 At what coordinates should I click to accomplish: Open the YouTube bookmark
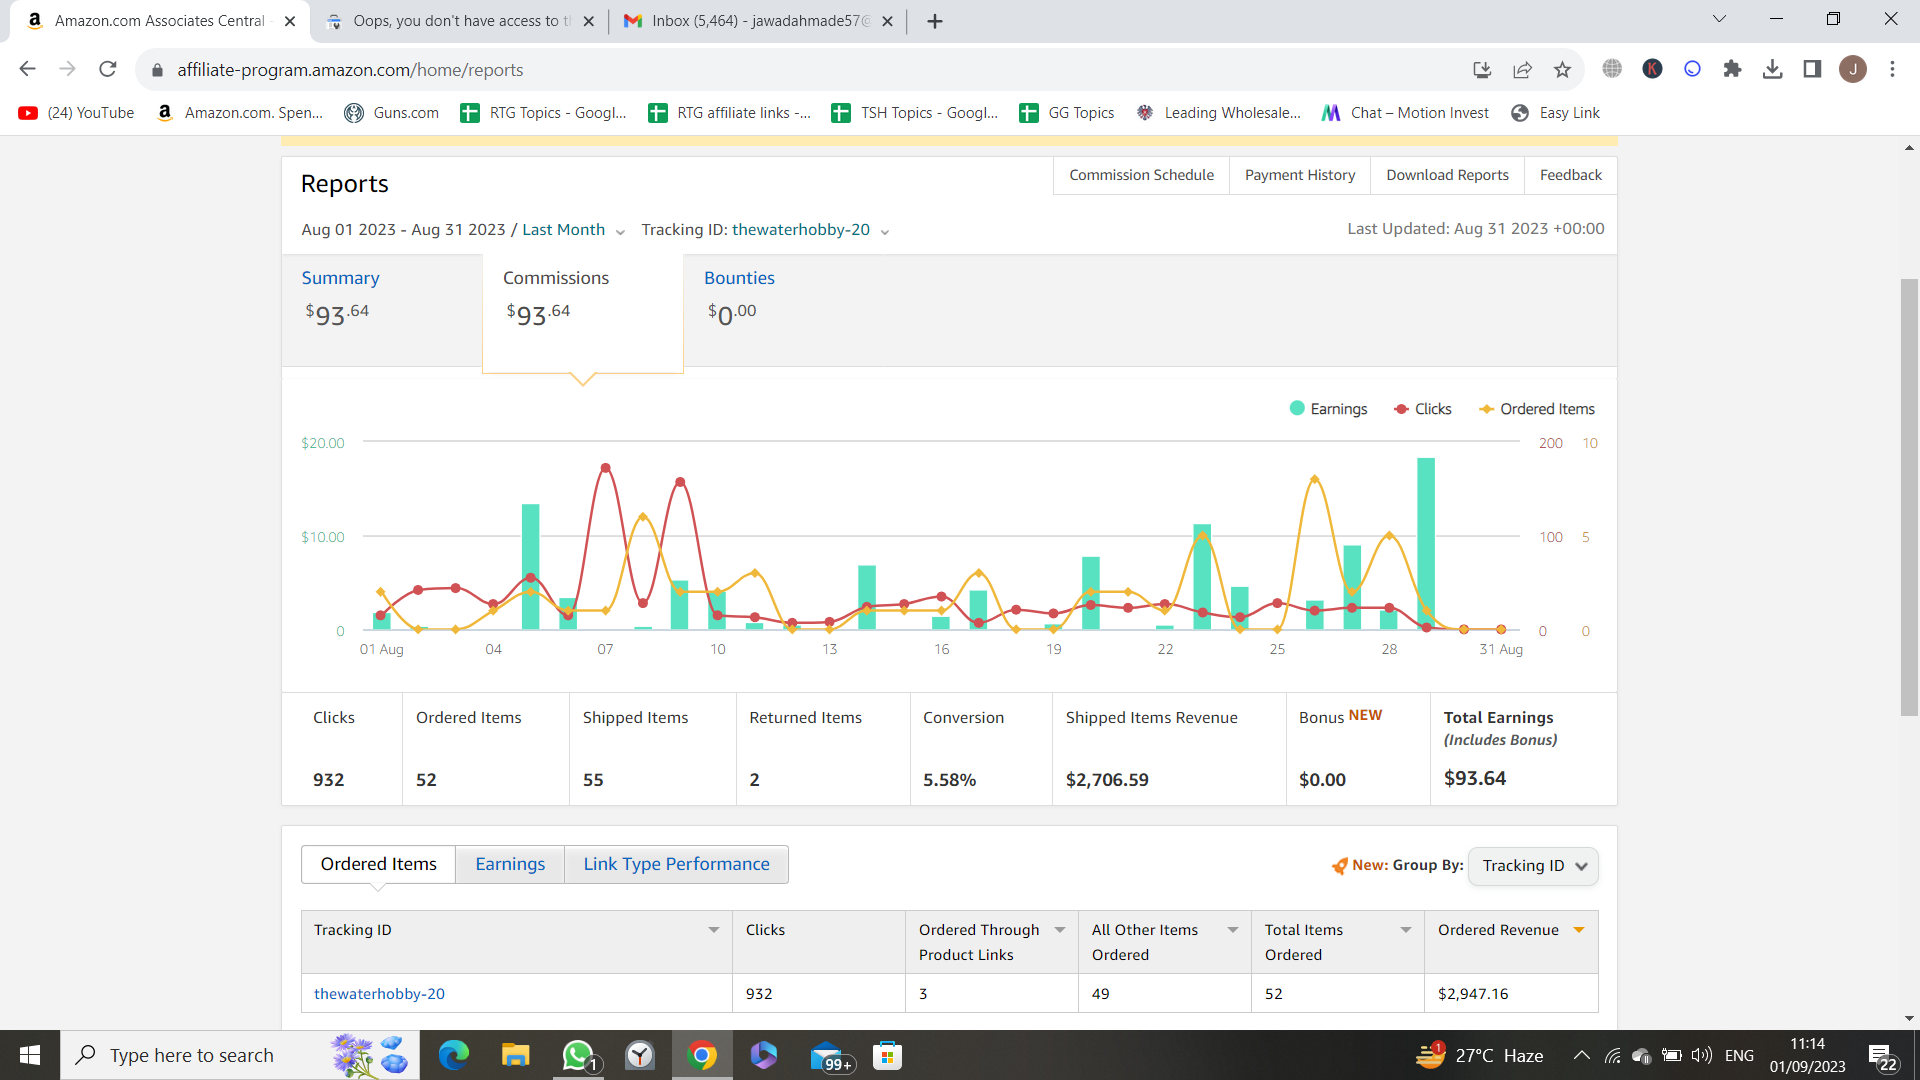click(76, 113)
